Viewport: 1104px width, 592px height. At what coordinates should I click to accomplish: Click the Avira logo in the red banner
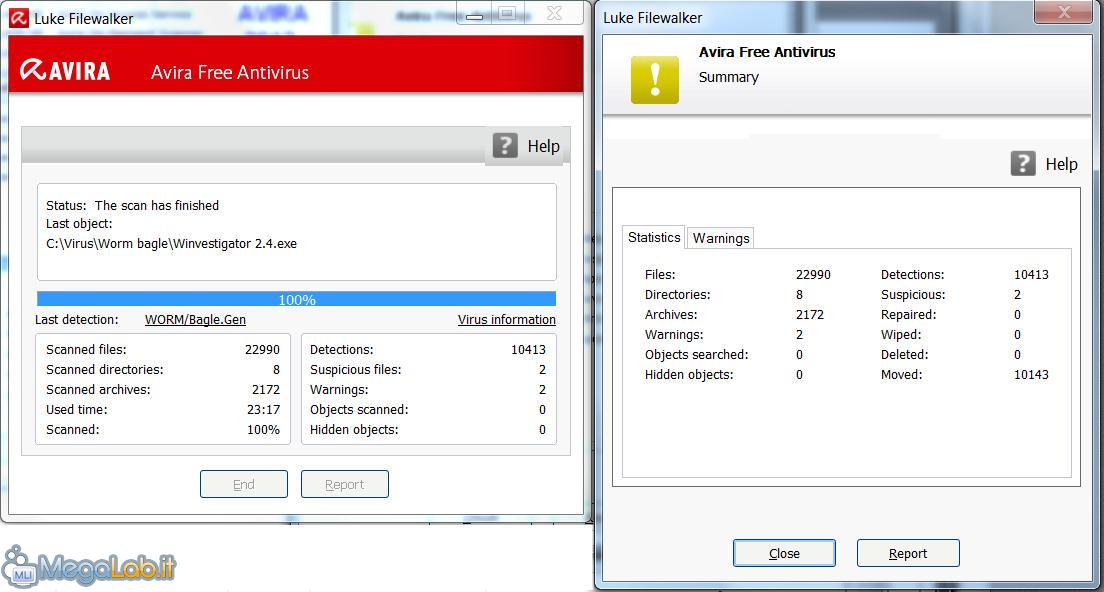pos(65,70)
